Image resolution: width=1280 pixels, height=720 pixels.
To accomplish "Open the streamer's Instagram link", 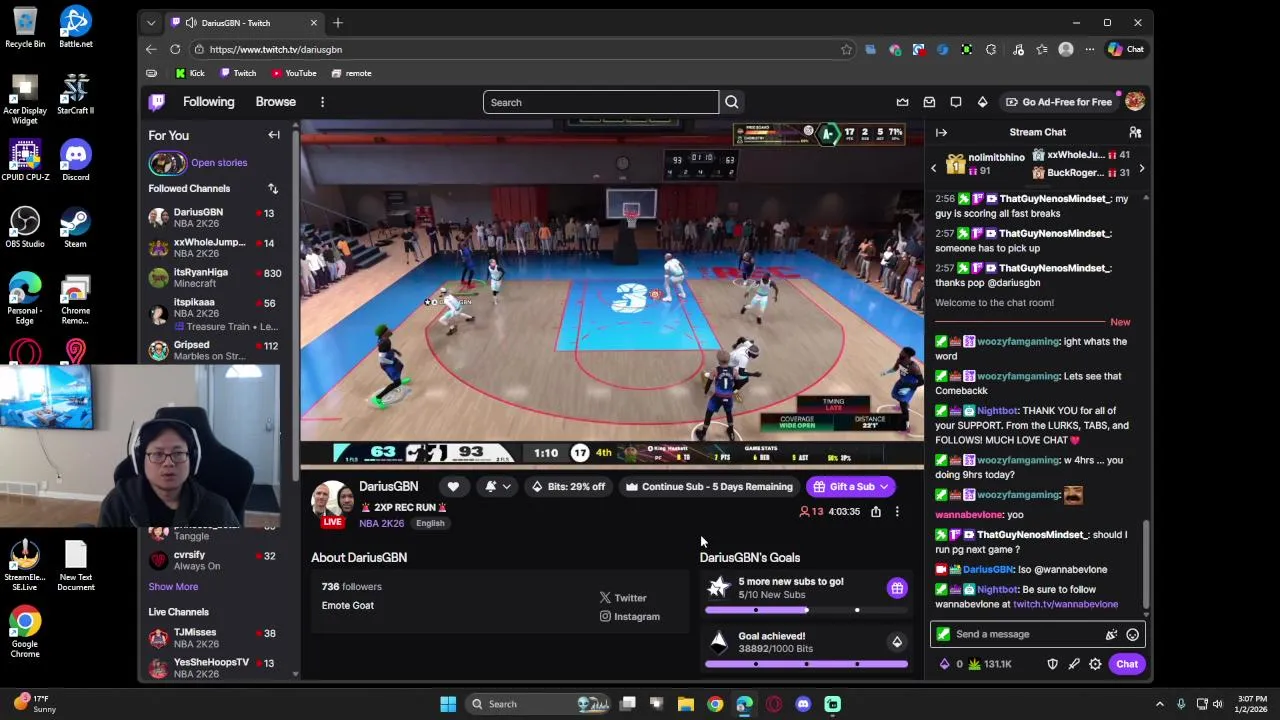I will pyautogui.click(x=629, y=617).
